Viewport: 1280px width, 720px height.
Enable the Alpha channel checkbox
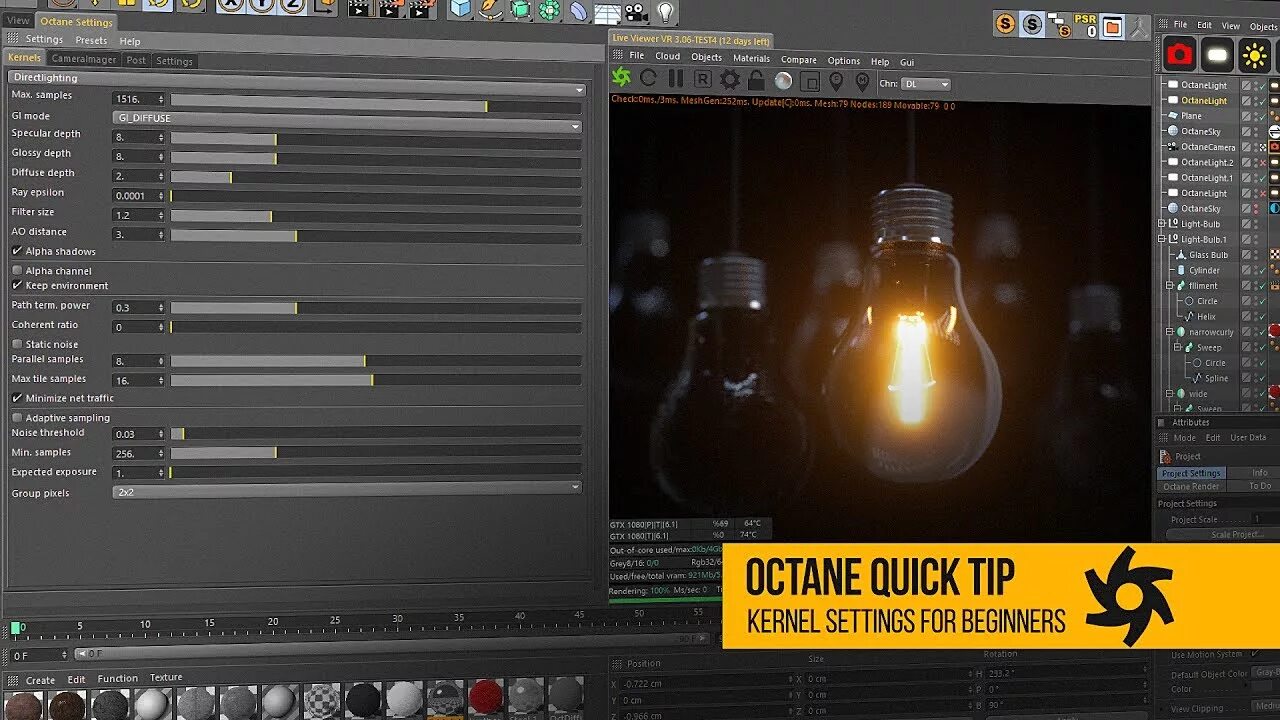17,271
